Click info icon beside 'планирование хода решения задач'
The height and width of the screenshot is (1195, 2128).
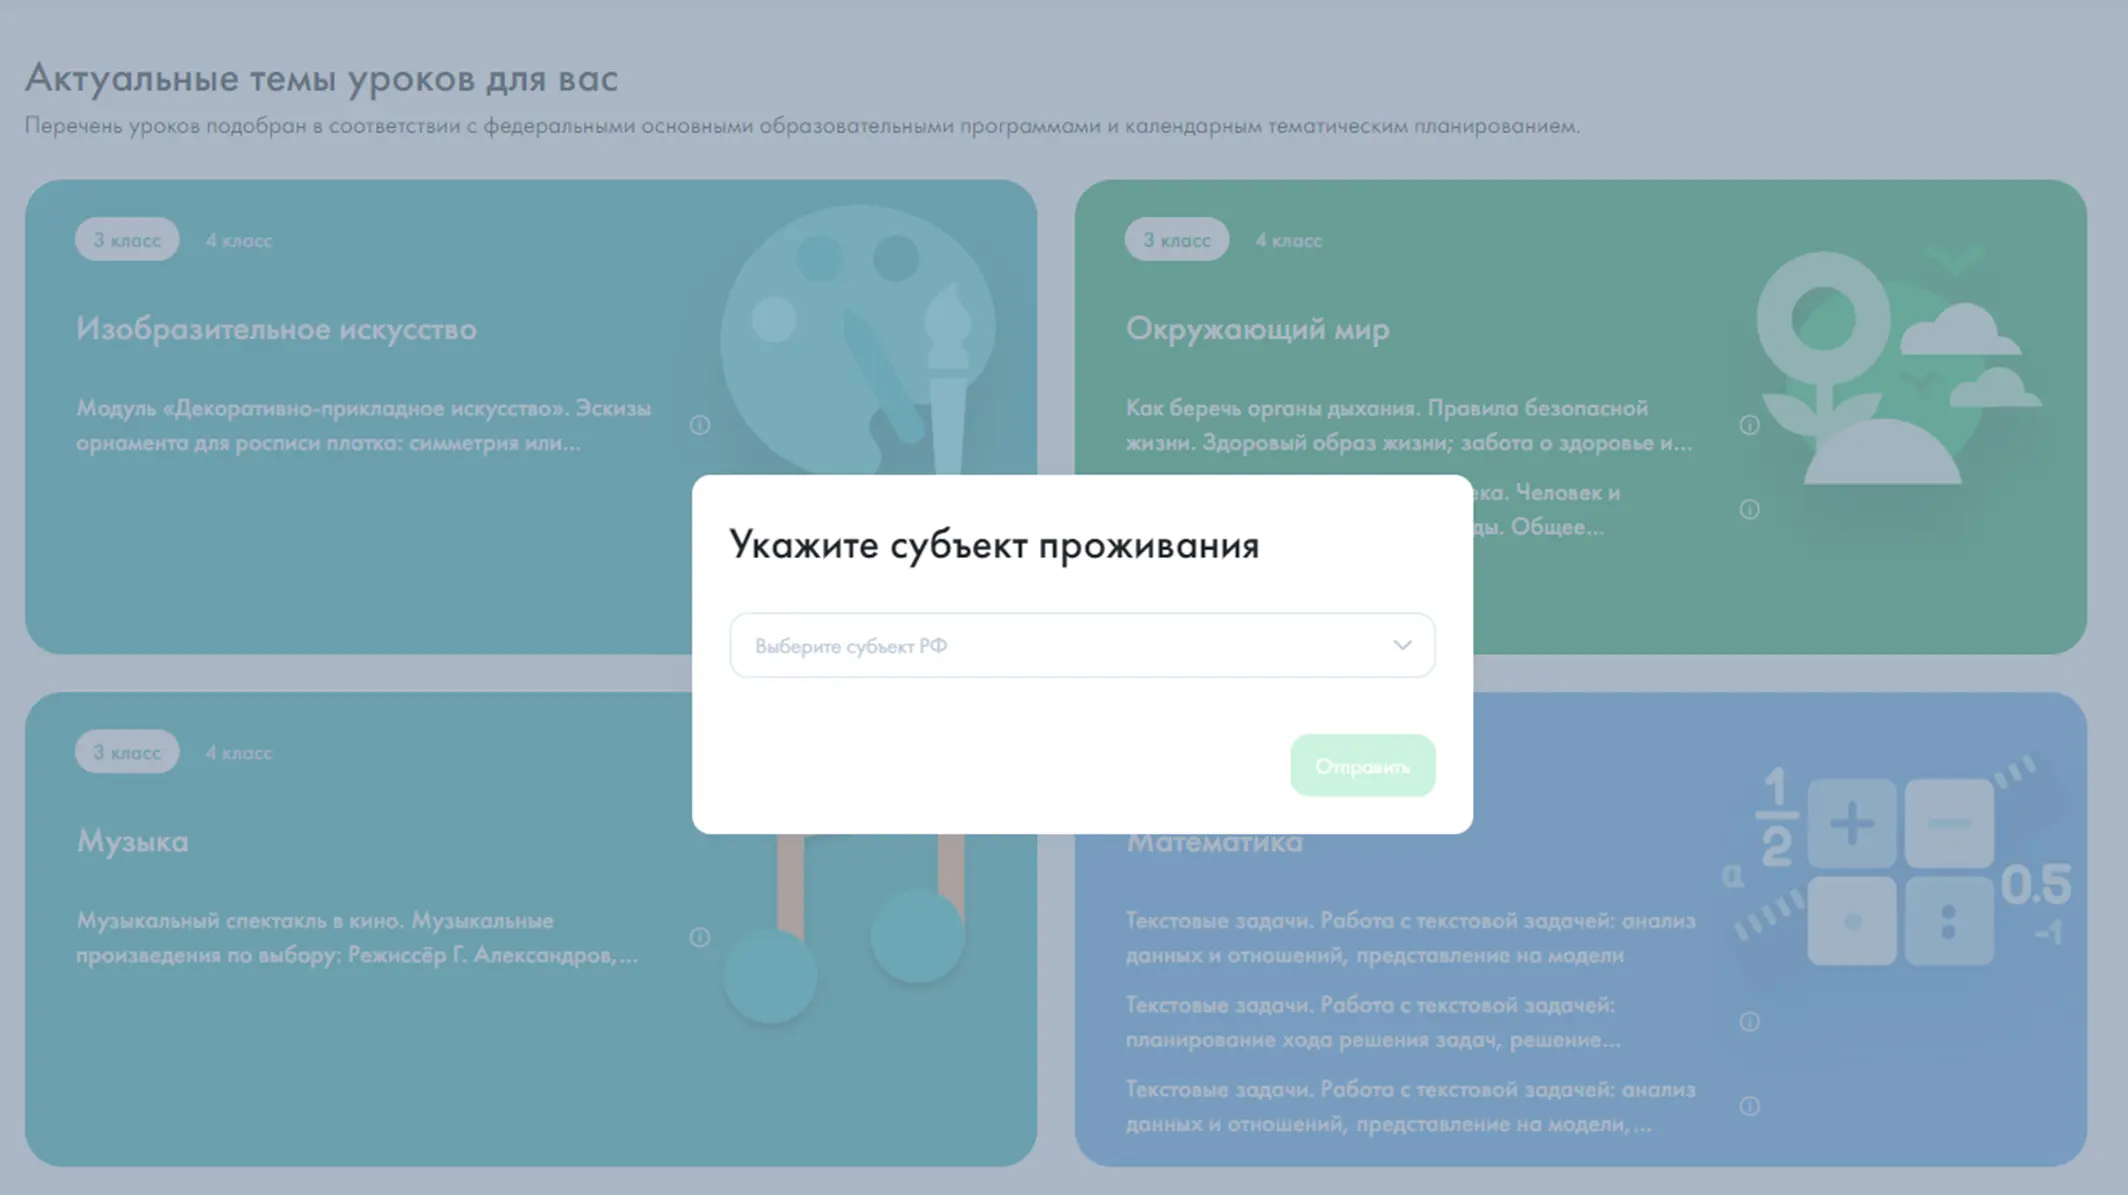[1749, 1022]
